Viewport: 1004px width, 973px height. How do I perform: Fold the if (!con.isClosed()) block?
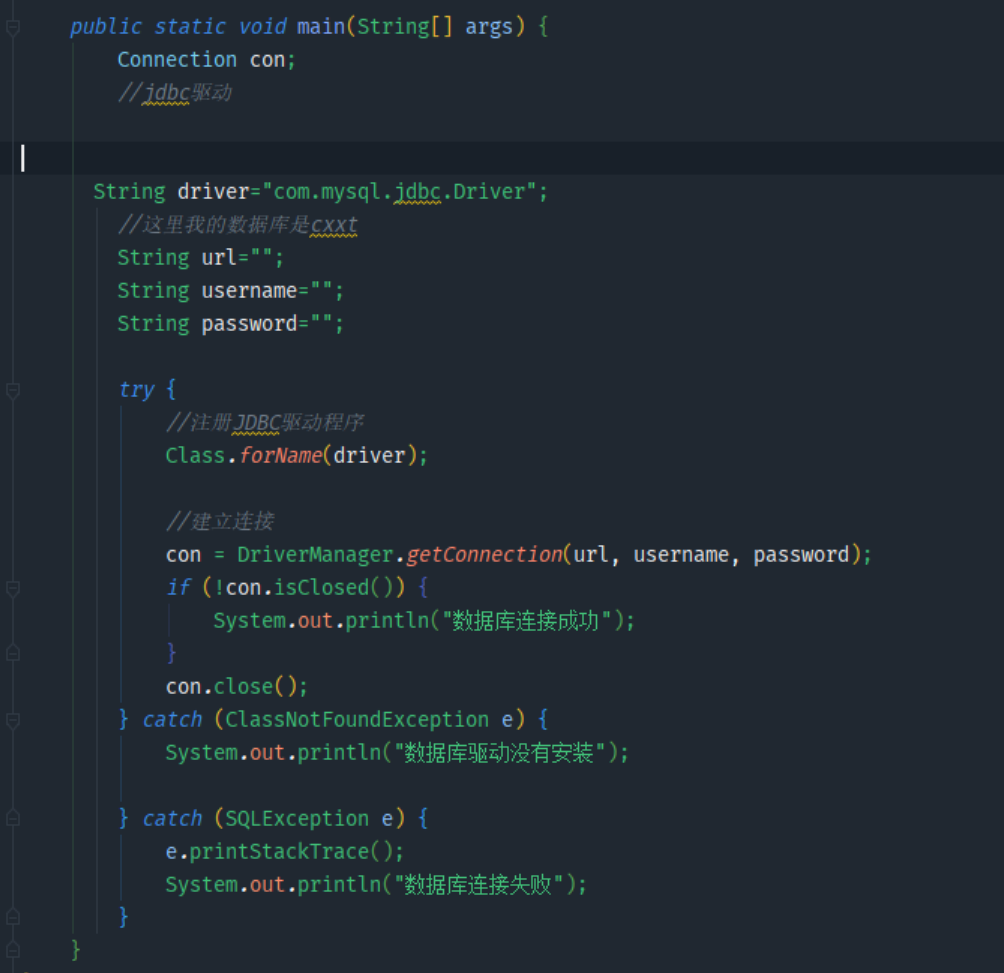click(12, 588)
